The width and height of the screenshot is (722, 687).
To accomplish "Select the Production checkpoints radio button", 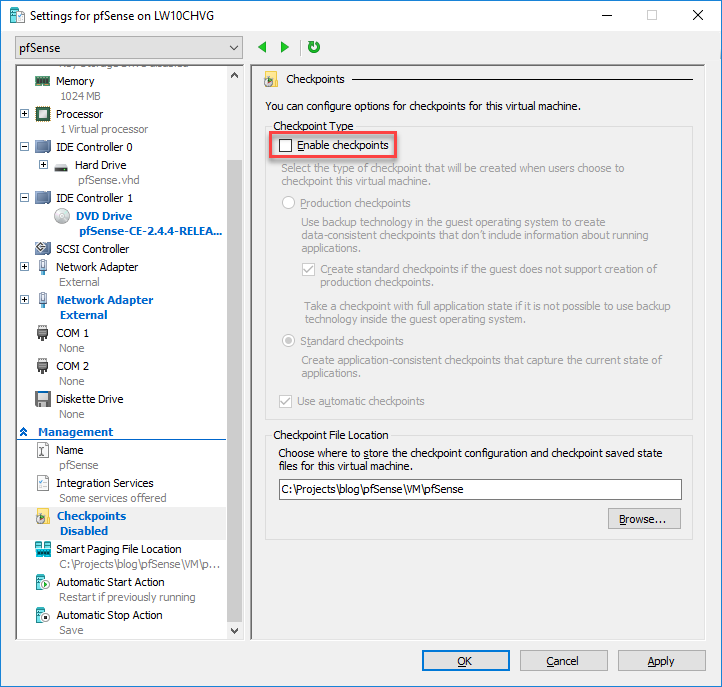I will click(x=288, y=203).
